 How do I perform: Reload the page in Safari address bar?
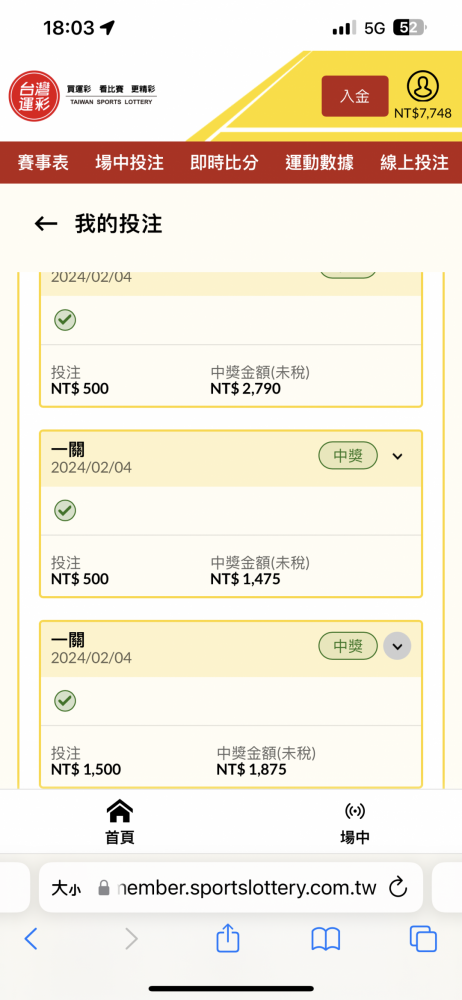point(398,887)
